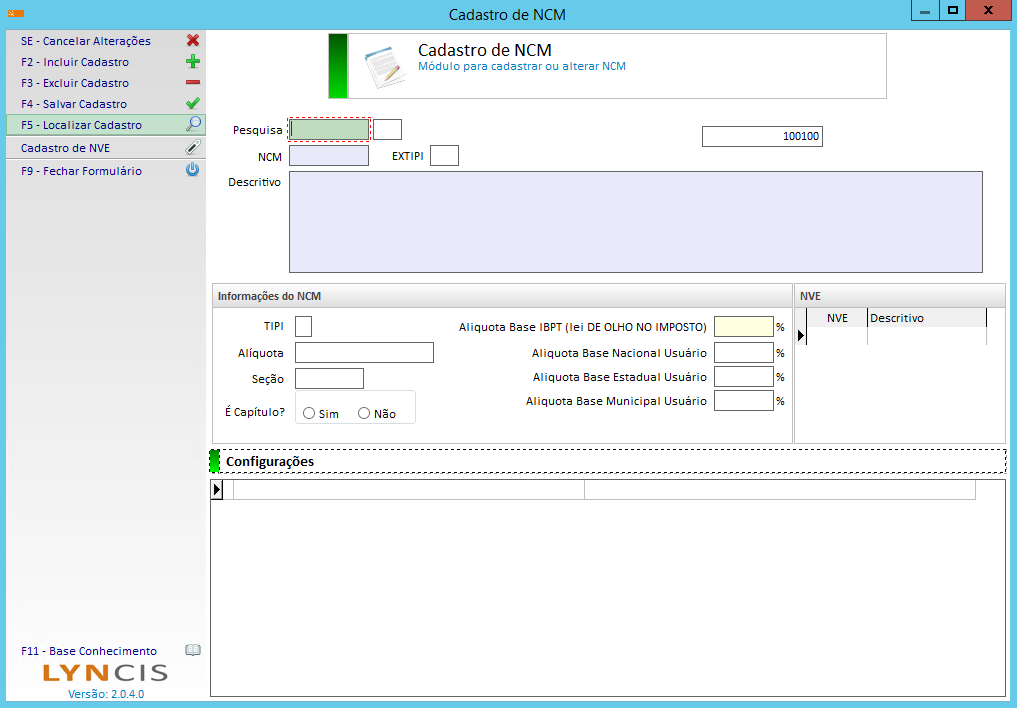Click the NVE grid row indicator arrow
Viewport: 1017px width, 708px height.
801,337
